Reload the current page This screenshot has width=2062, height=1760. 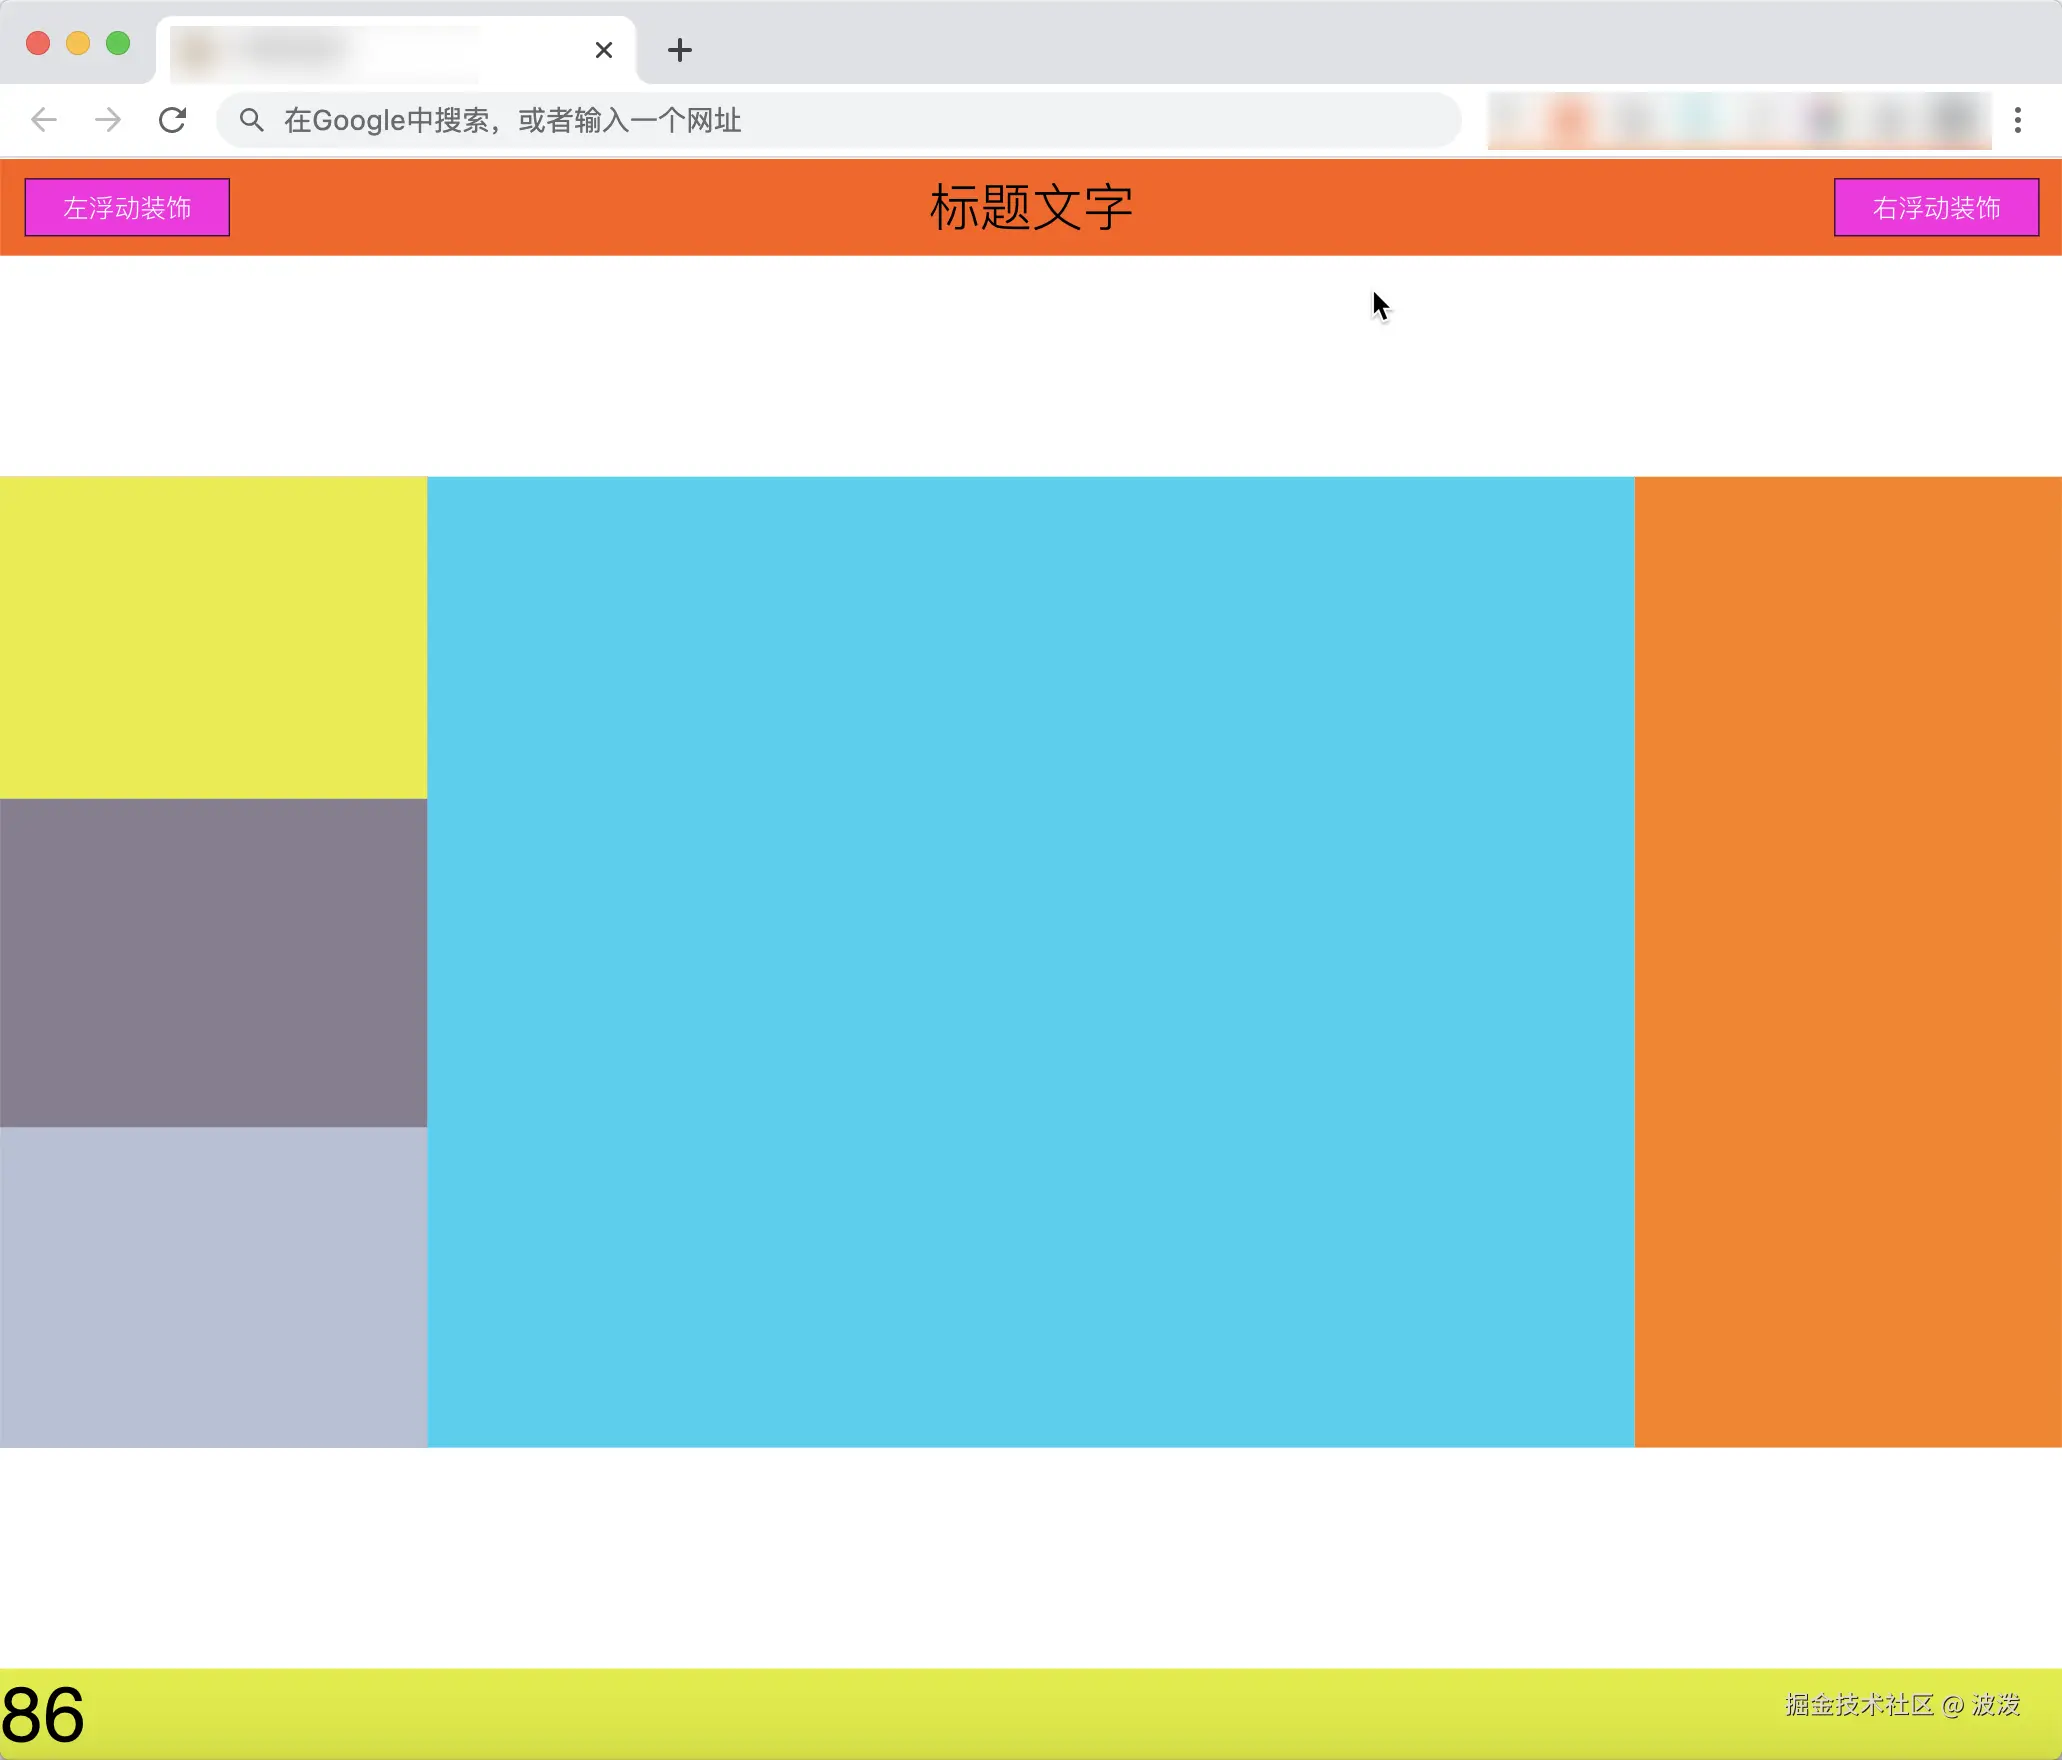[x=172, y=120]
